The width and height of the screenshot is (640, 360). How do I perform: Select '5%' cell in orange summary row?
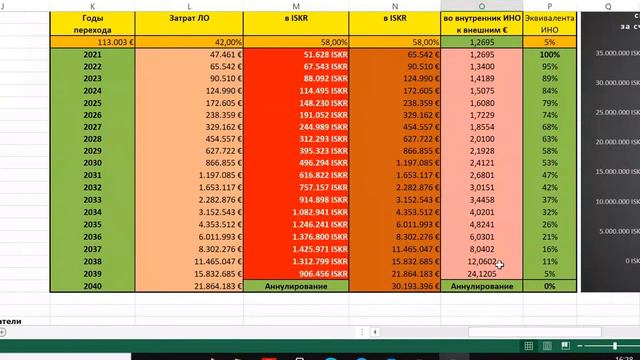549,42
